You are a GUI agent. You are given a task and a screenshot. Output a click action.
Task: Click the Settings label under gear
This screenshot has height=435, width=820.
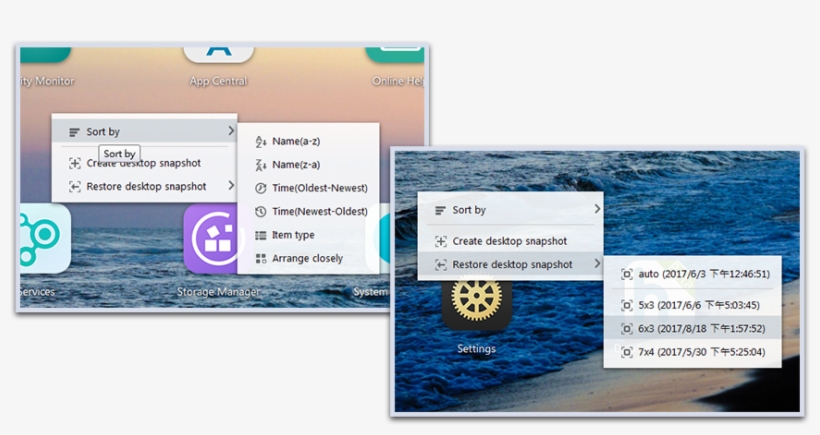tap(476, 349)
